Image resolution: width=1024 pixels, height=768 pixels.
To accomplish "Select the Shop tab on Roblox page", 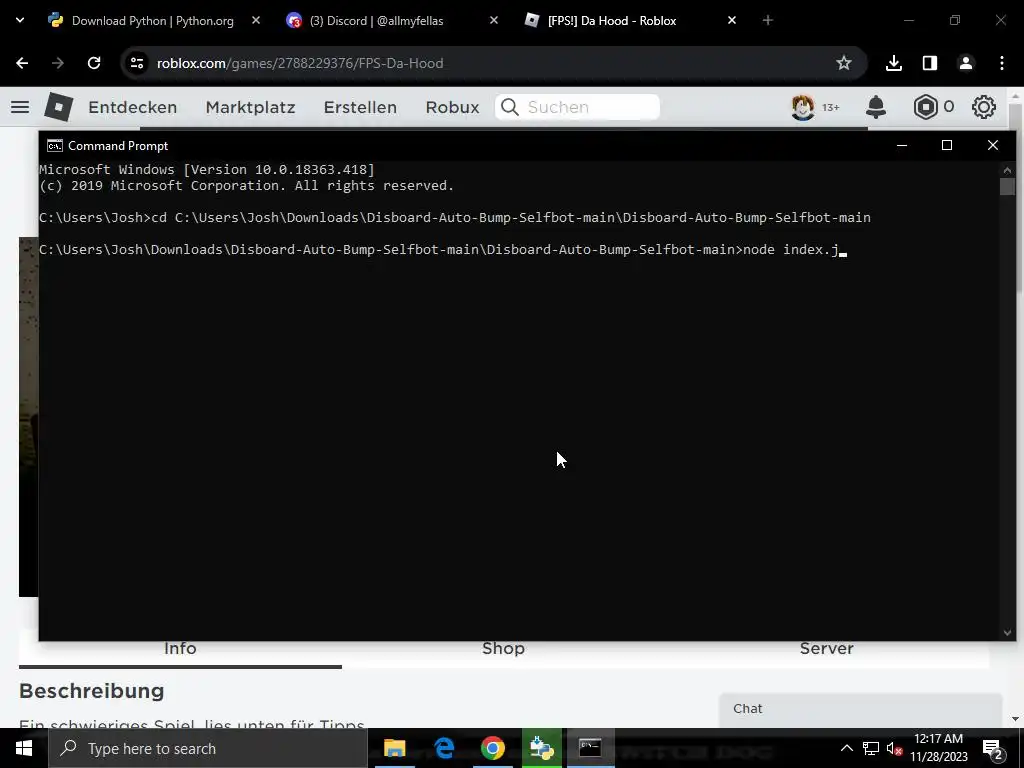I will pos(504,648).
